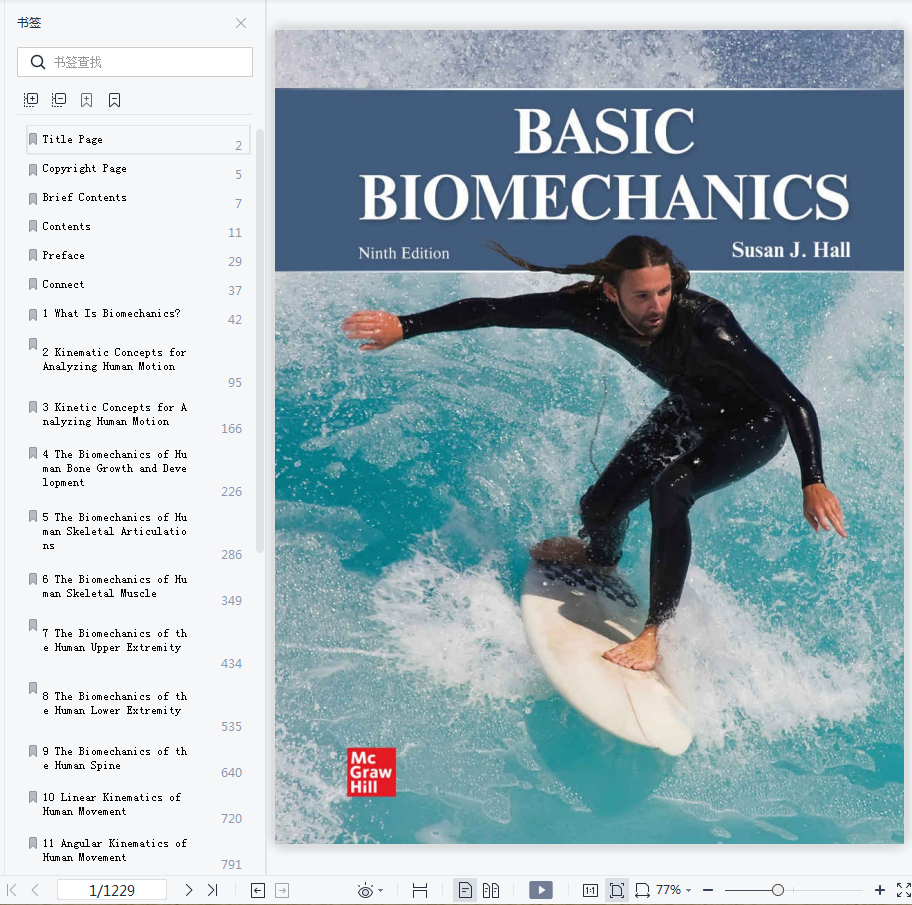Click the bookmark flag icon beside Connect
The height and width of the screenshot is (905, 912).
(x=33, y=284)
